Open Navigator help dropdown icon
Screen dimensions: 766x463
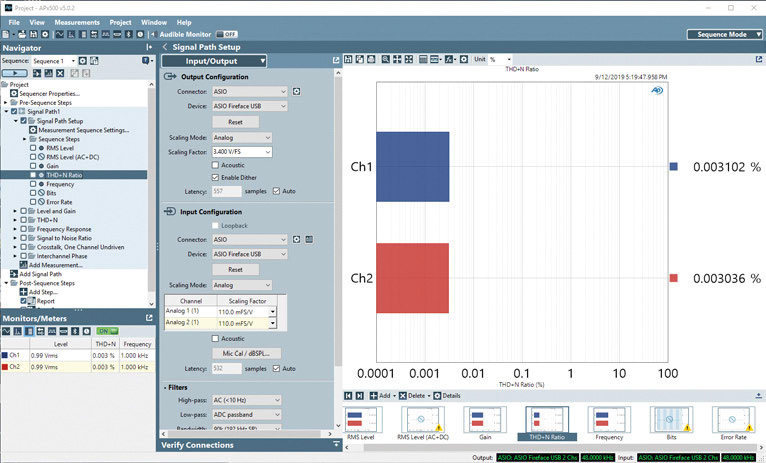[x=147, y=61]
